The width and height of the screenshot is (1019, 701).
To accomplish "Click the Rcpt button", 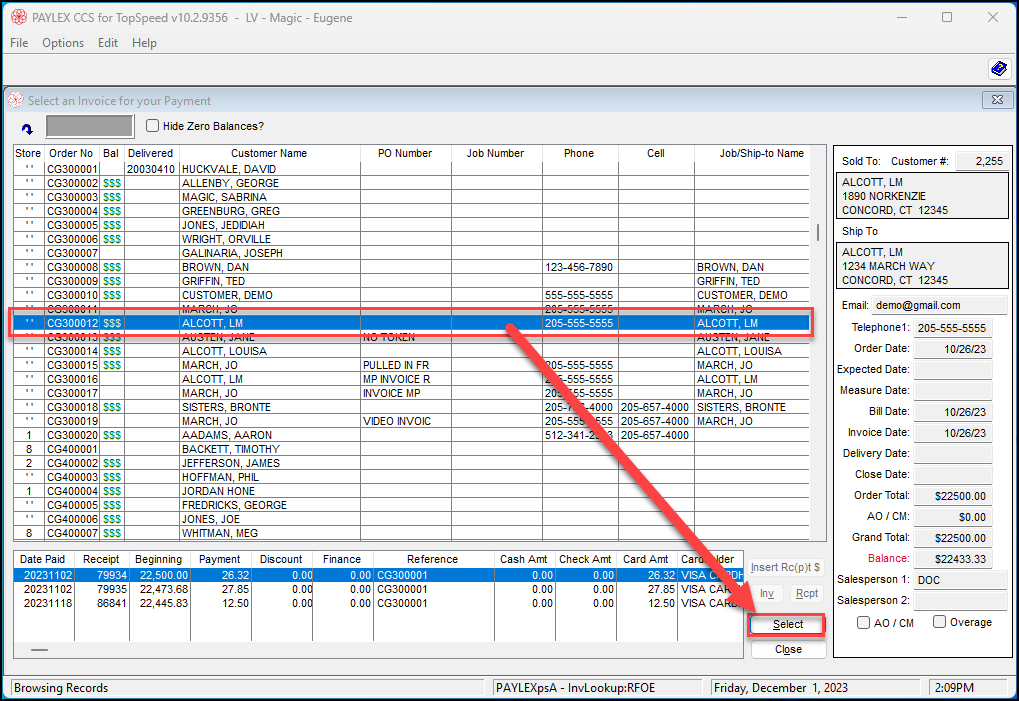I will [806, 593].
